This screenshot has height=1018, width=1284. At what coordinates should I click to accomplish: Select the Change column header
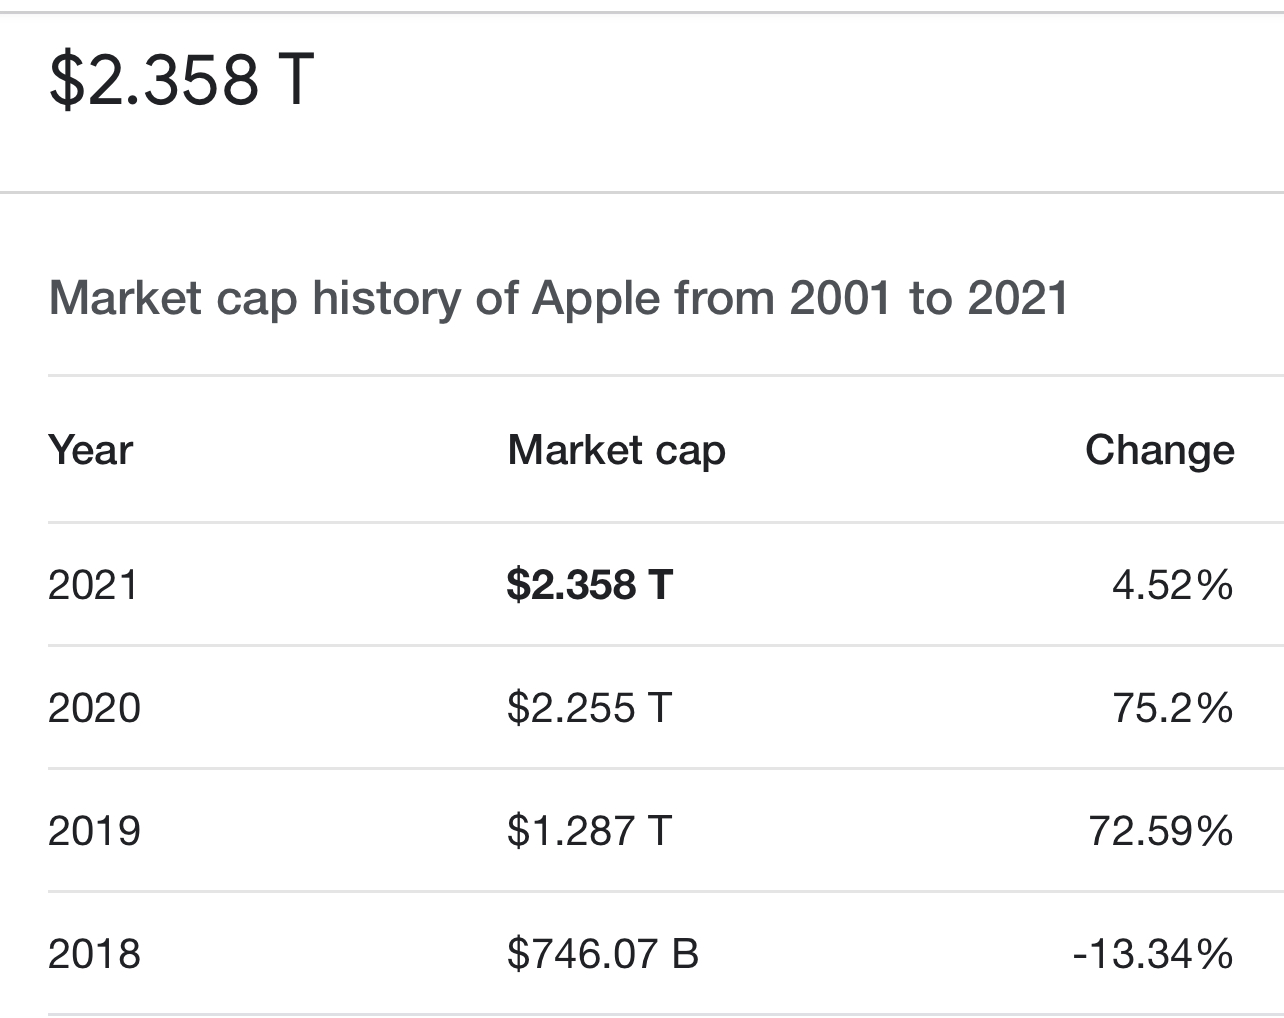point(1159,450)
